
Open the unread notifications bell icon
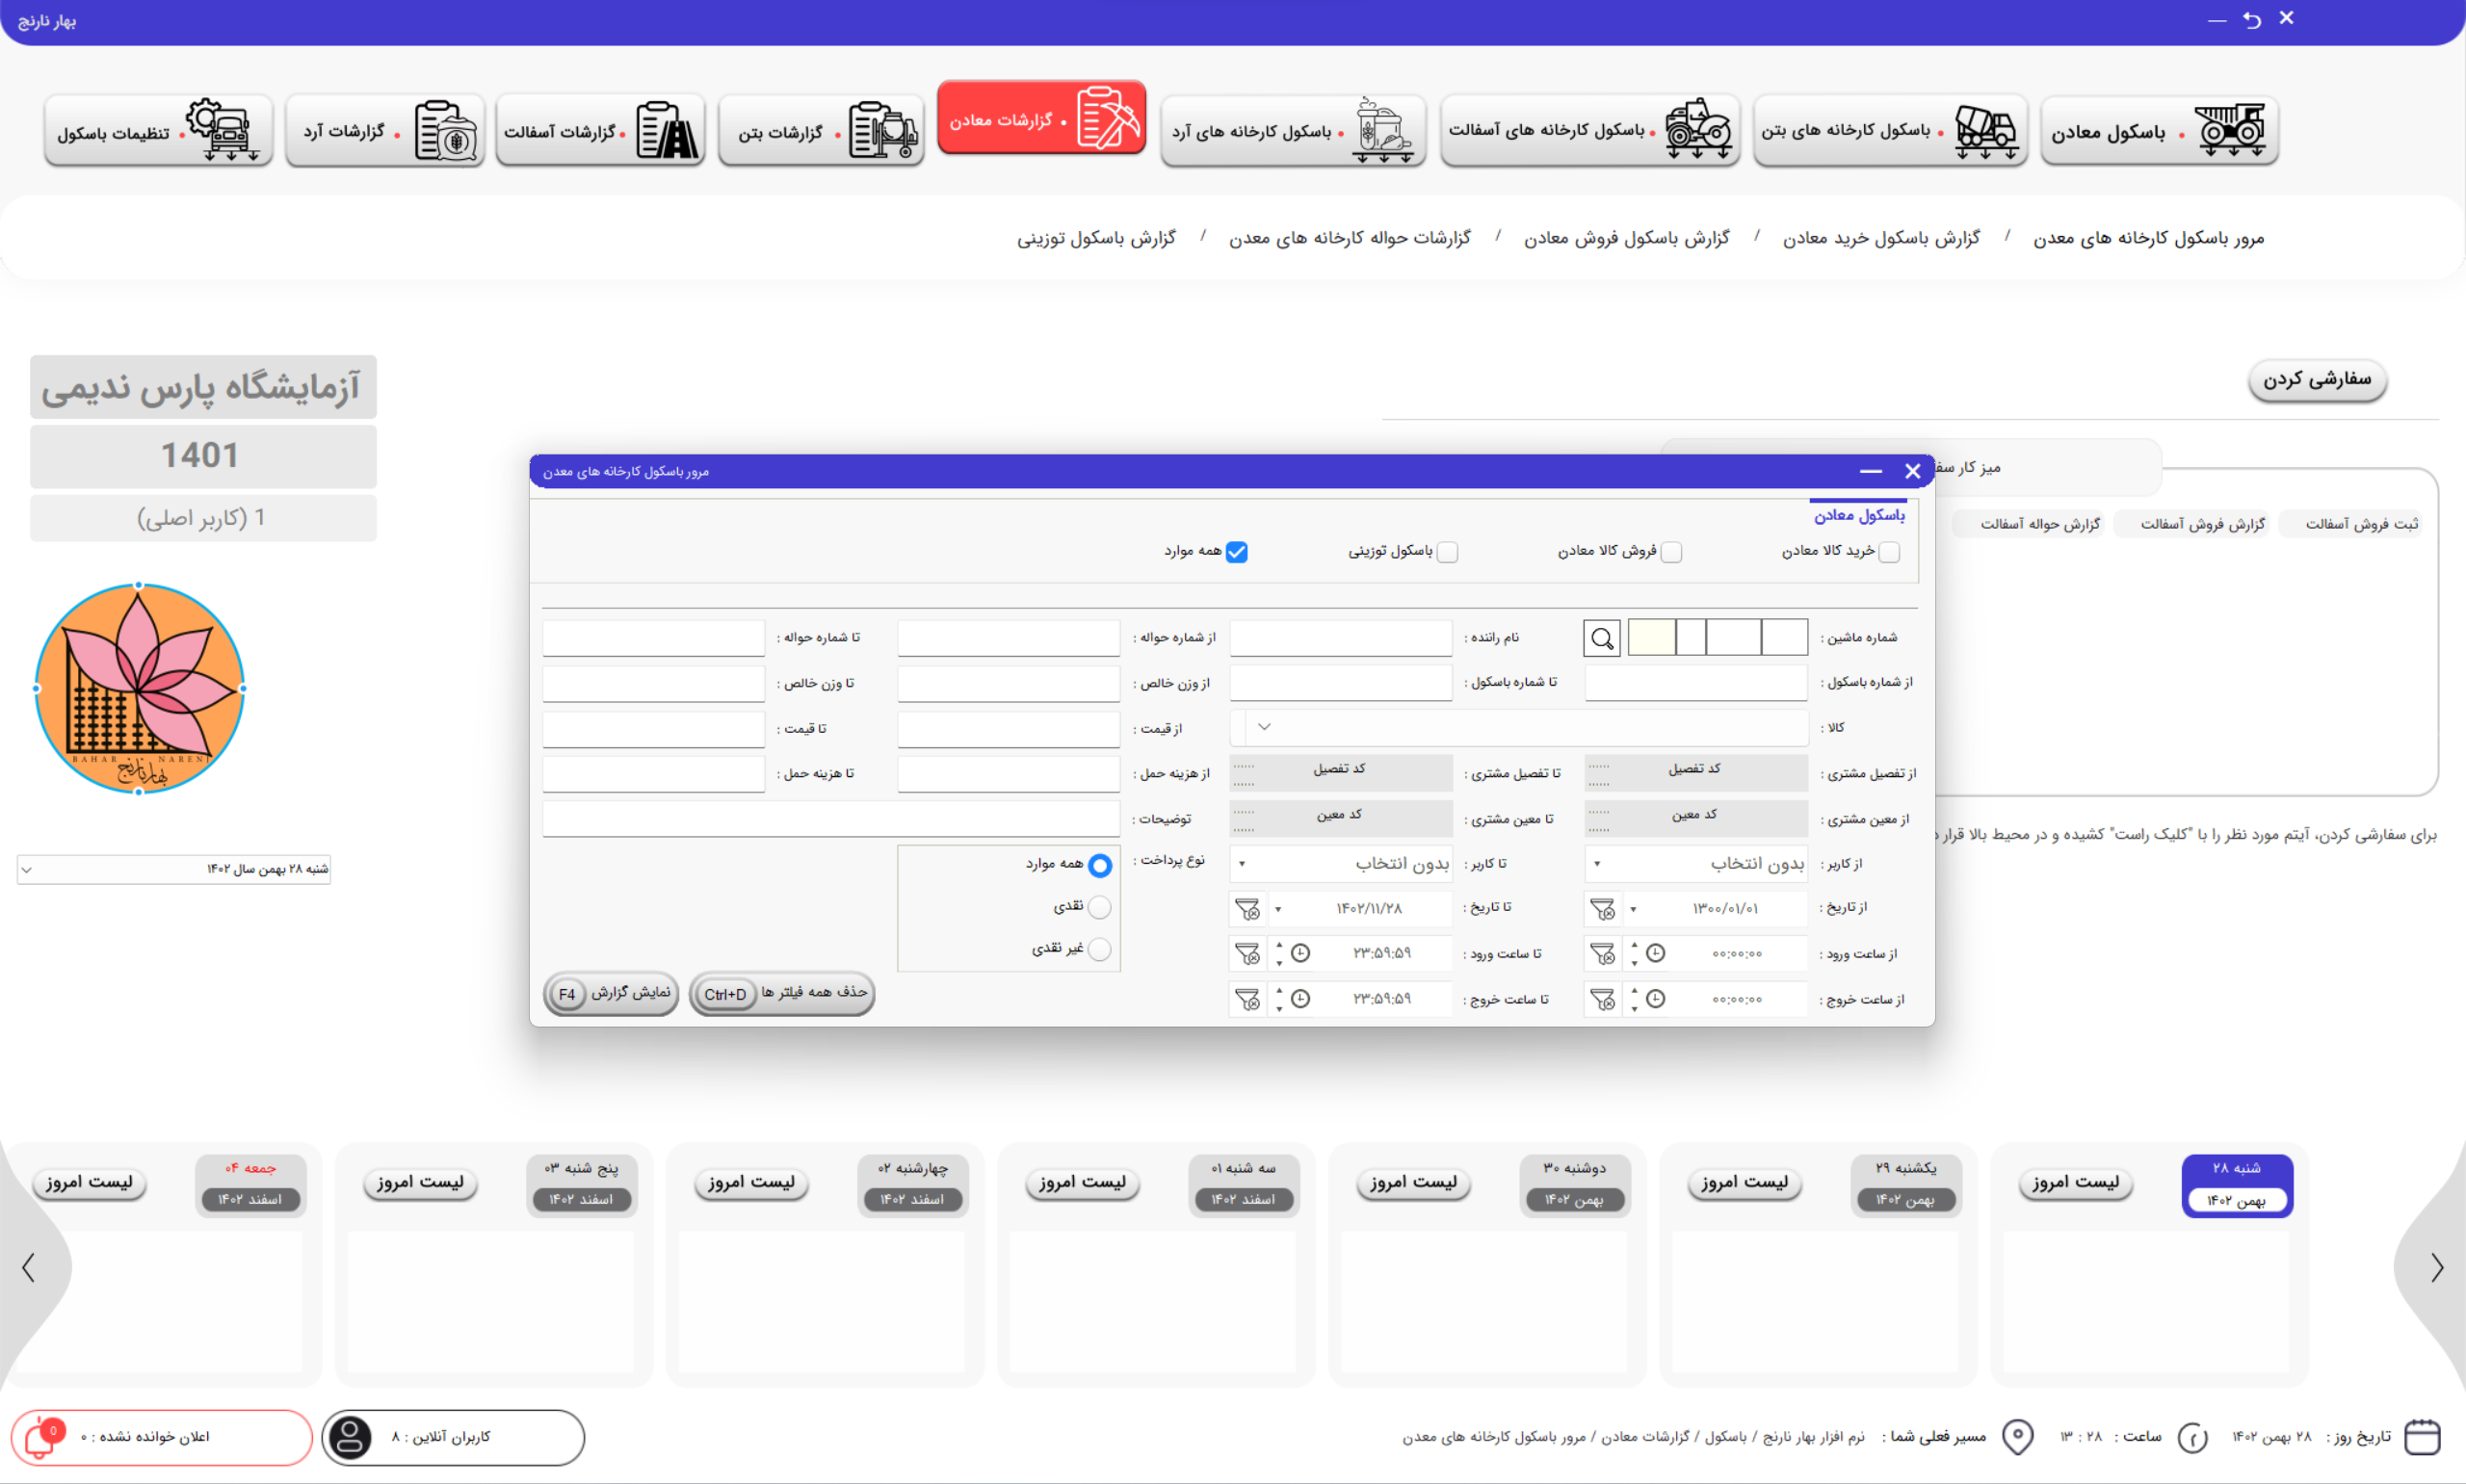(42, 1439)
